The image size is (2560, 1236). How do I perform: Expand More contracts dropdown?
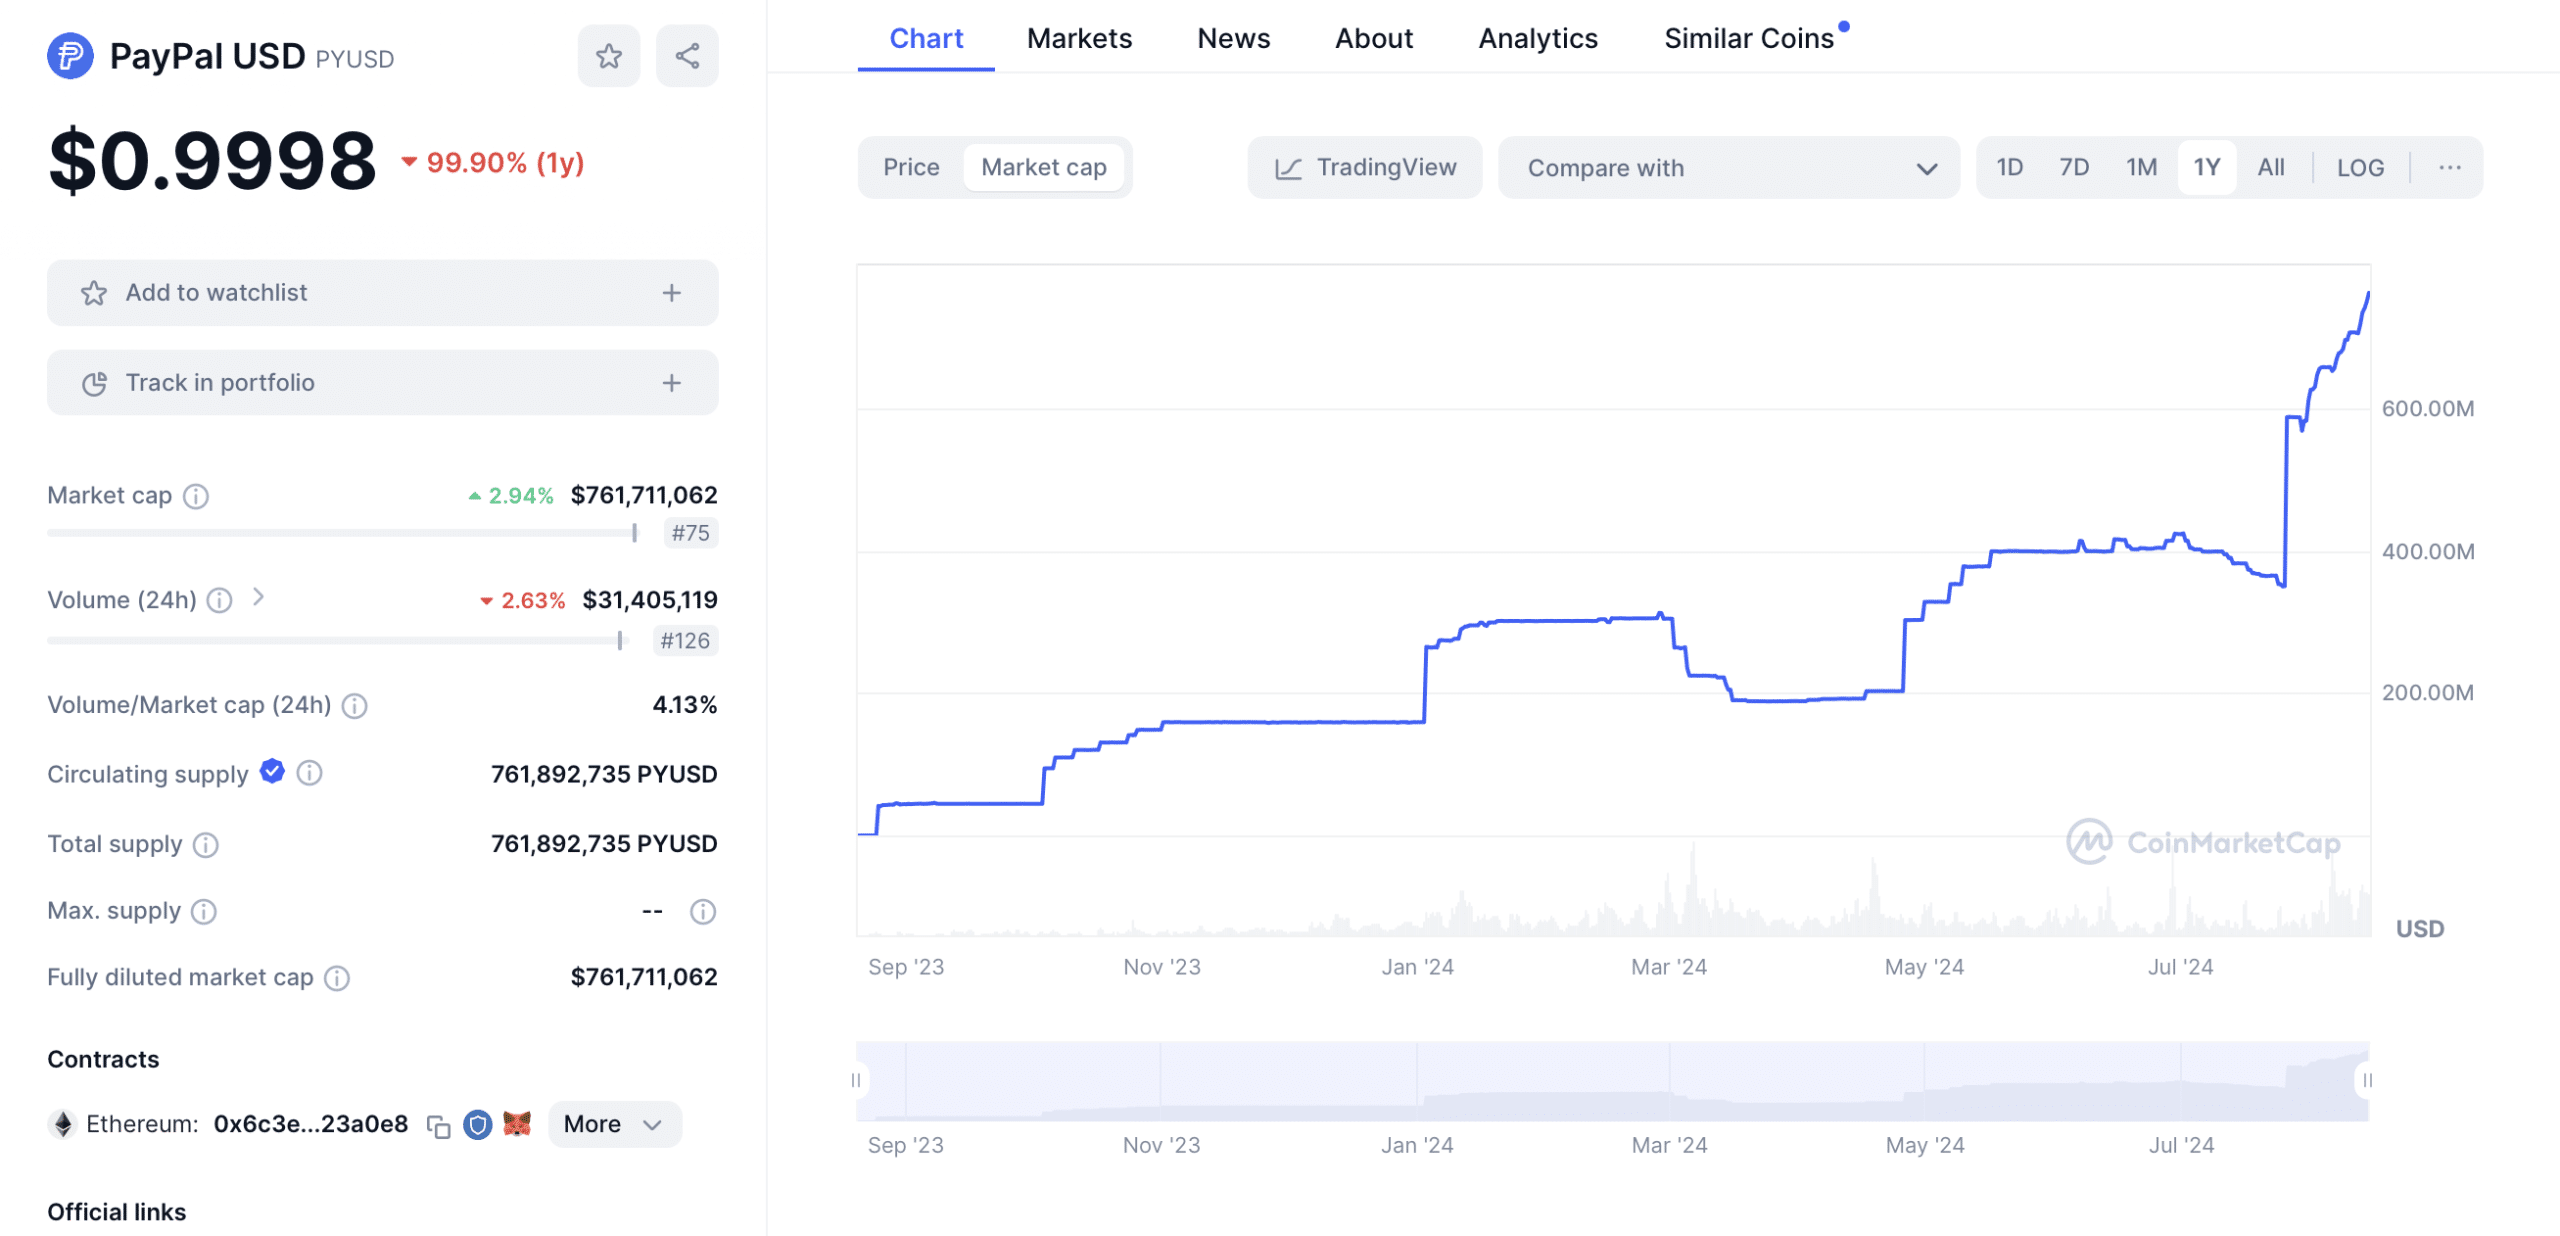click(614, 1125)
